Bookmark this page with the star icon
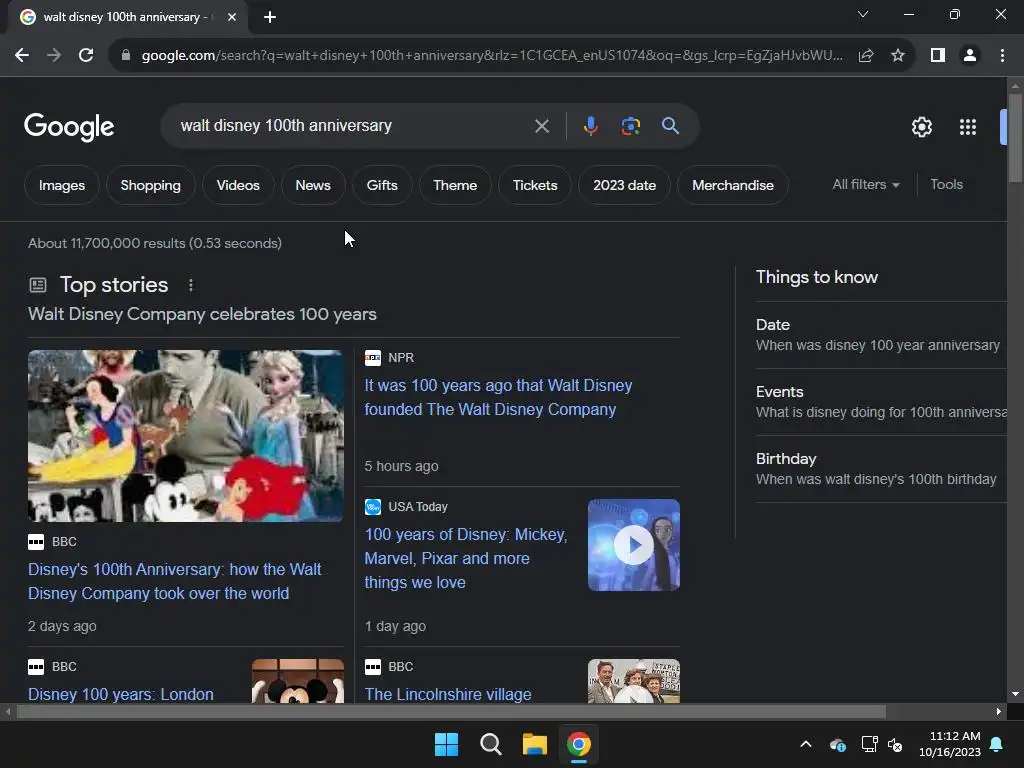The width and height of the screenshot is (1024, 768). tap(898, 56)
